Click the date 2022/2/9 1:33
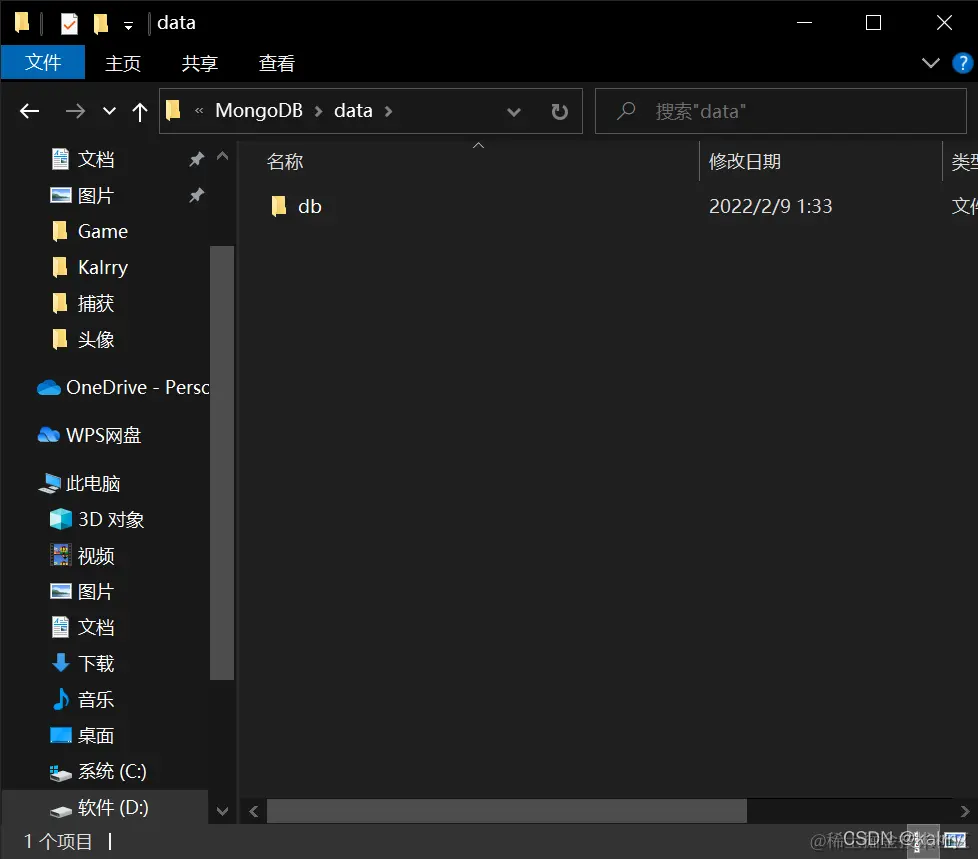The image size is (978, 859). click(x=770, y=206)
